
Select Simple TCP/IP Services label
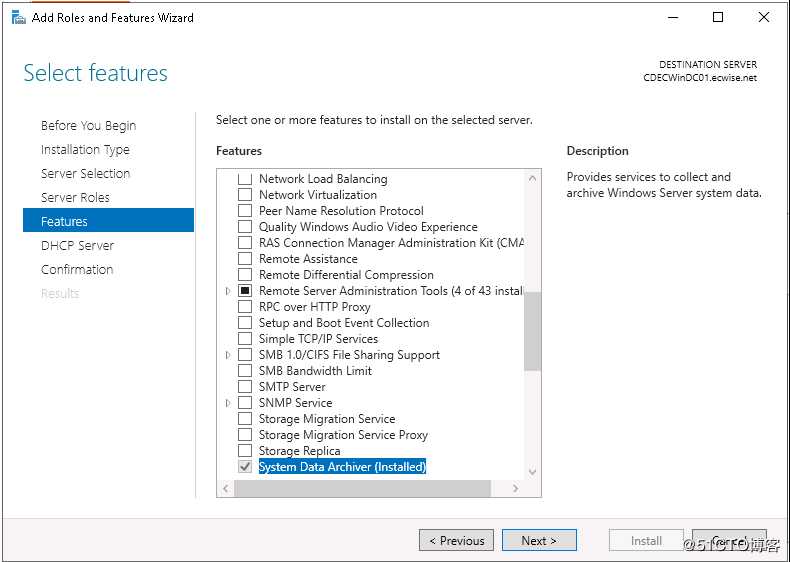[x=318, y=339]
